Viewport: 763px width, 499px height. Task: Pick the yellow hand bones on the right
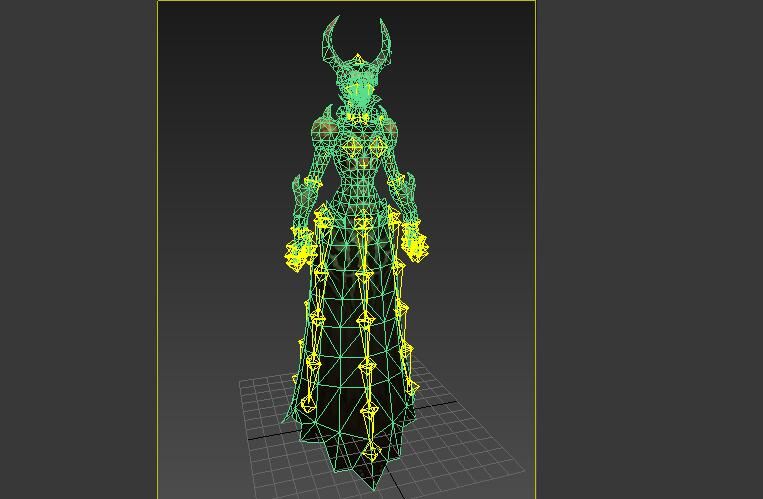414,245
